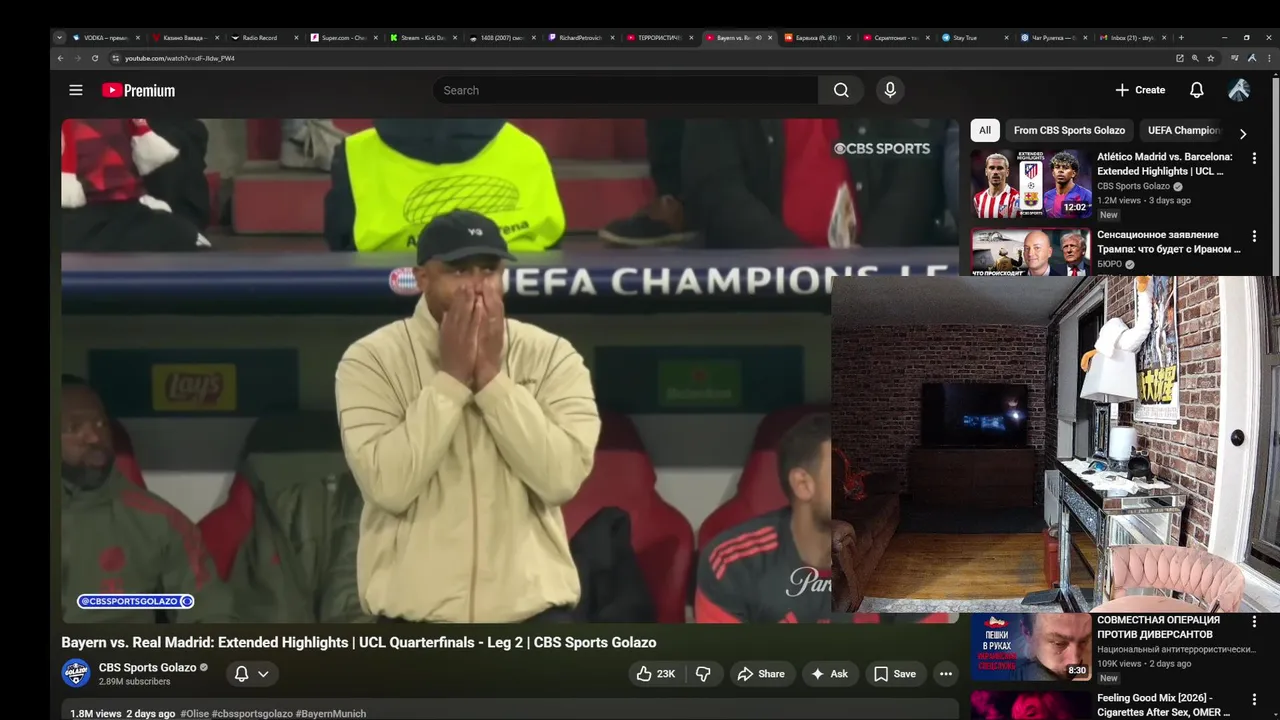Screen dimensions: 1280x720
Task: View site information icon in address bar
Action: (115, 58)
